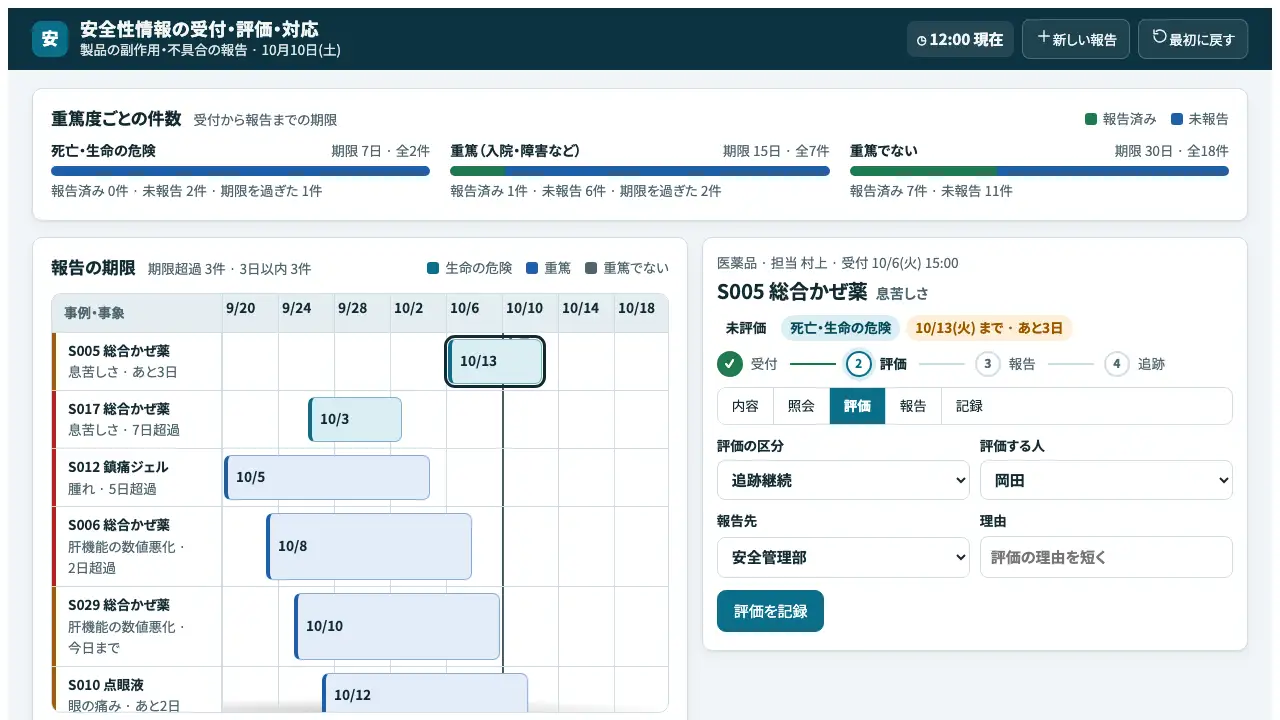Click the 12:00 現在 button
Screen dimensions: 1280x720
coord(960,39)
